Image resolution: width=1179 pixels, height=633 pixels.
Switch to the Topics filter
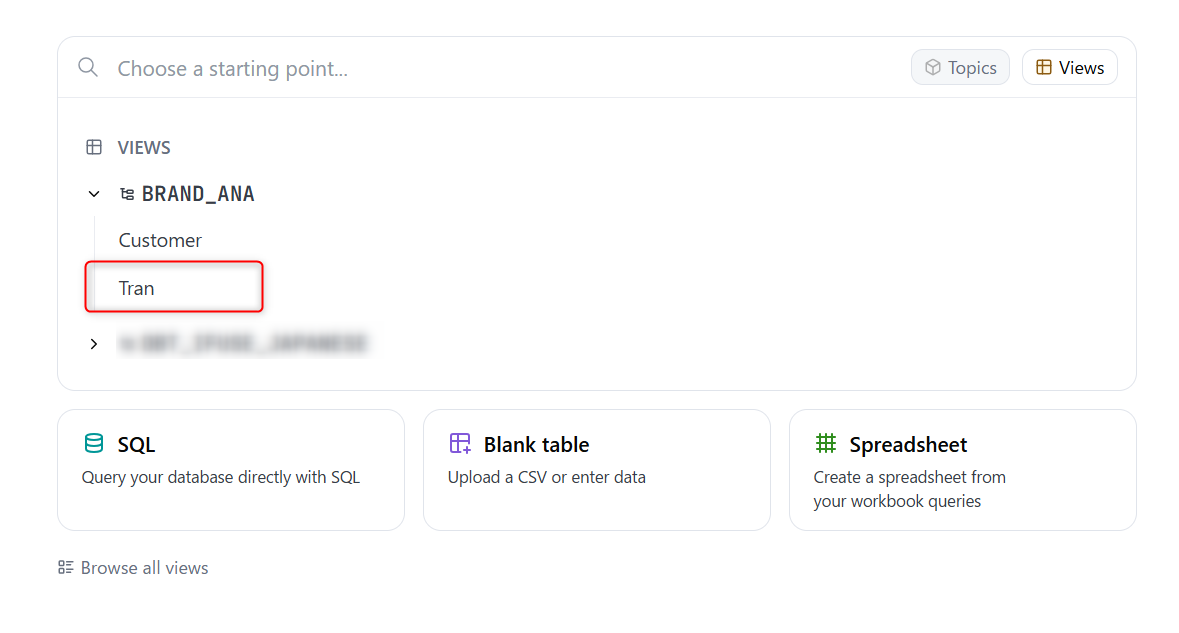coord(960,67)
